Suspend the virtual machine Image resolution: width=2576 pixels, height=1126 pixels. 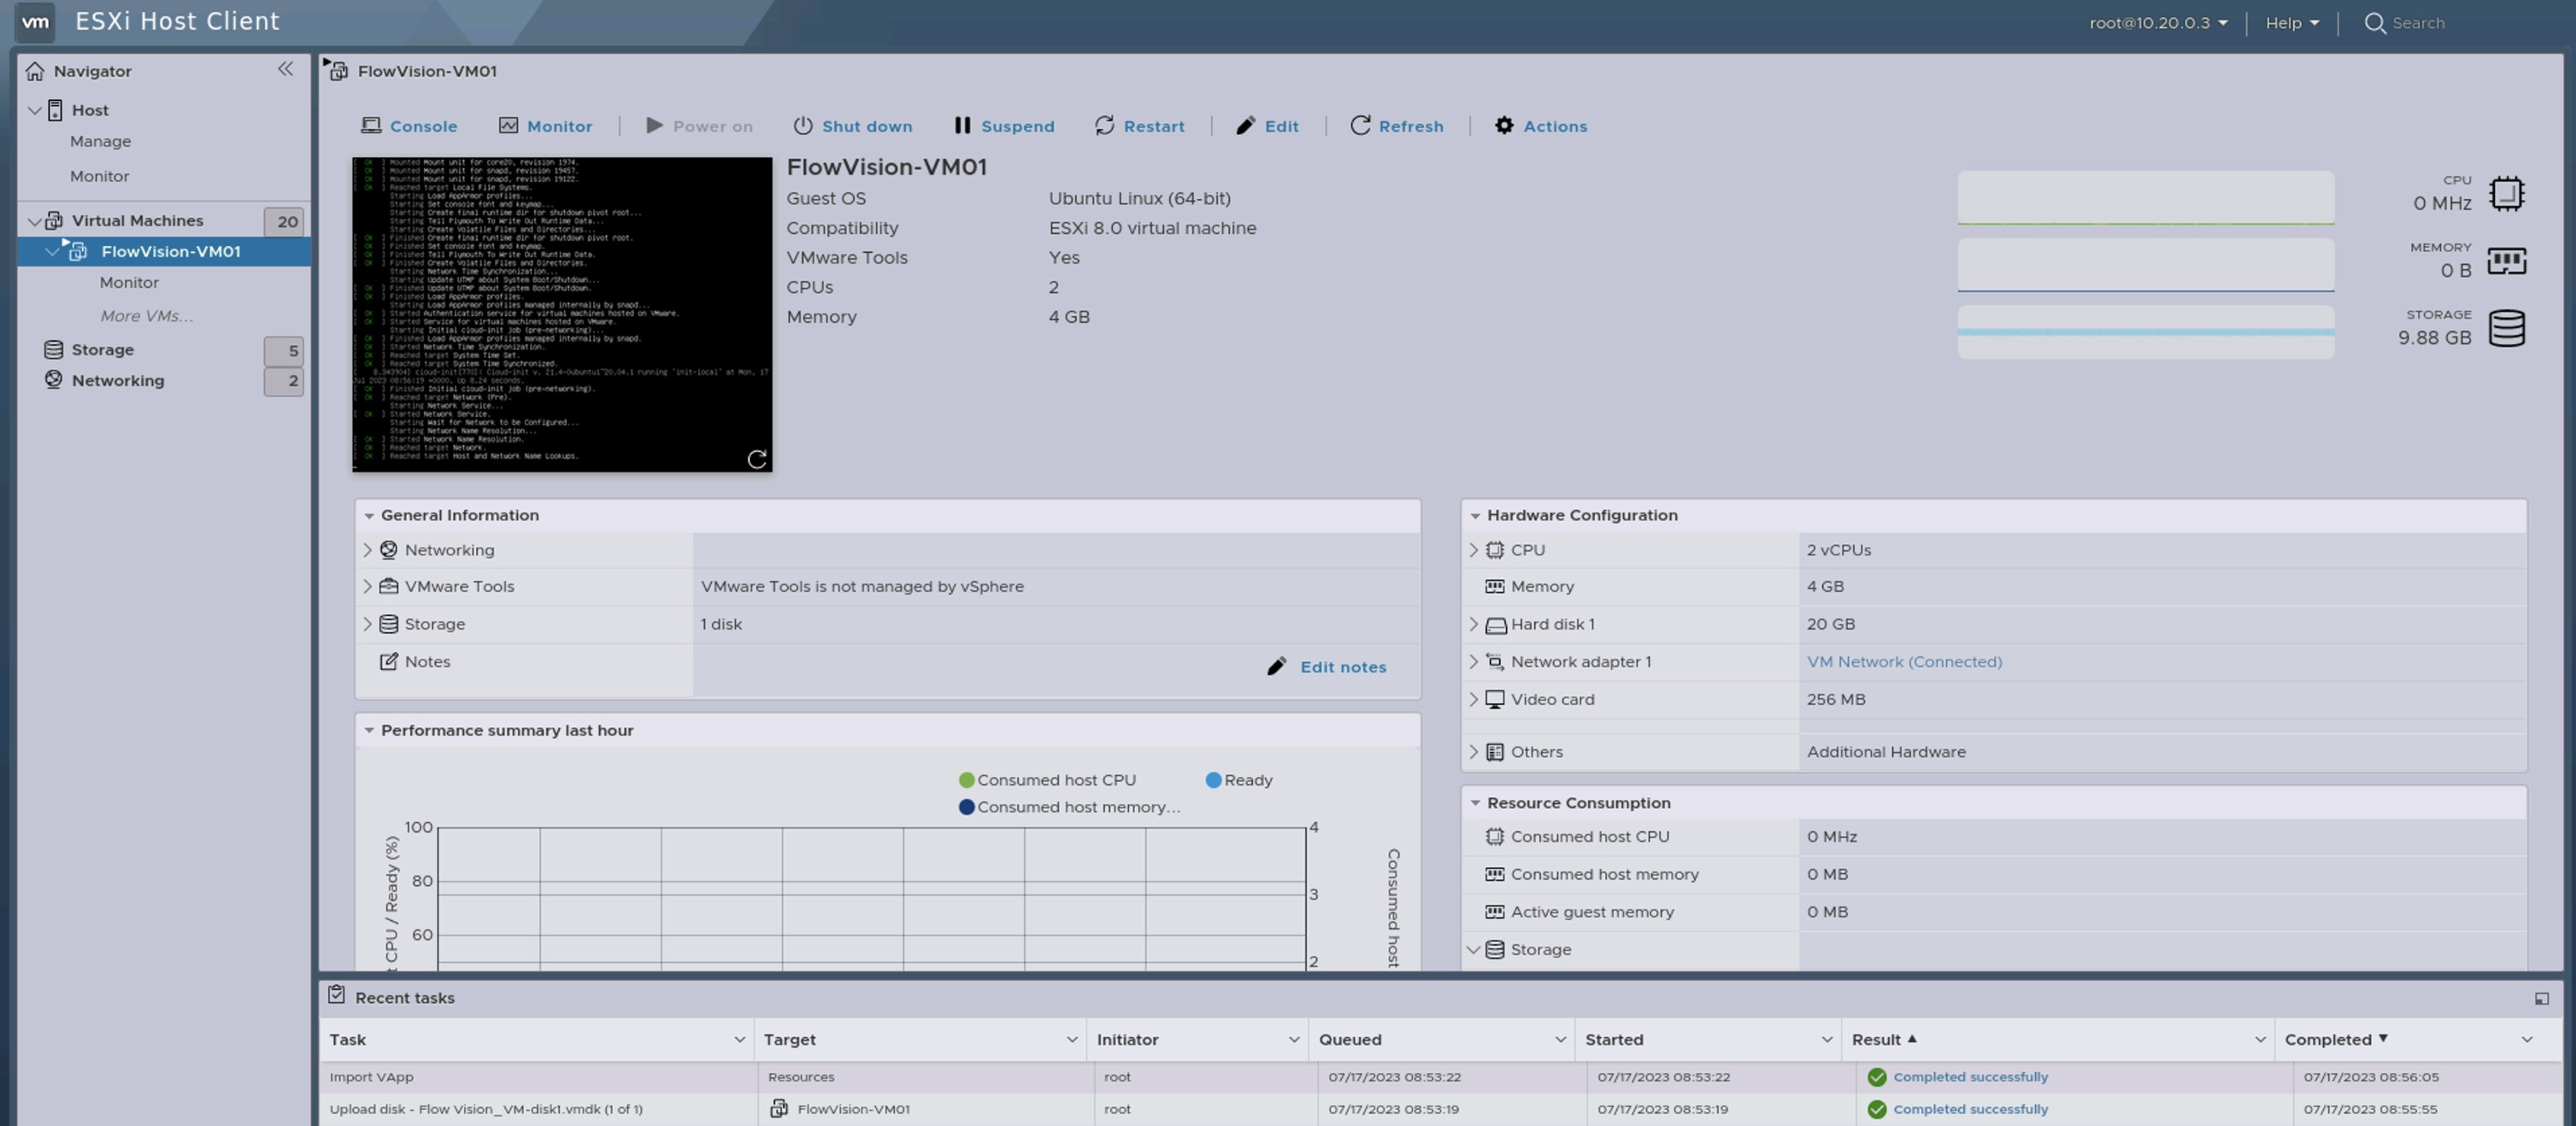[1003, 126]
